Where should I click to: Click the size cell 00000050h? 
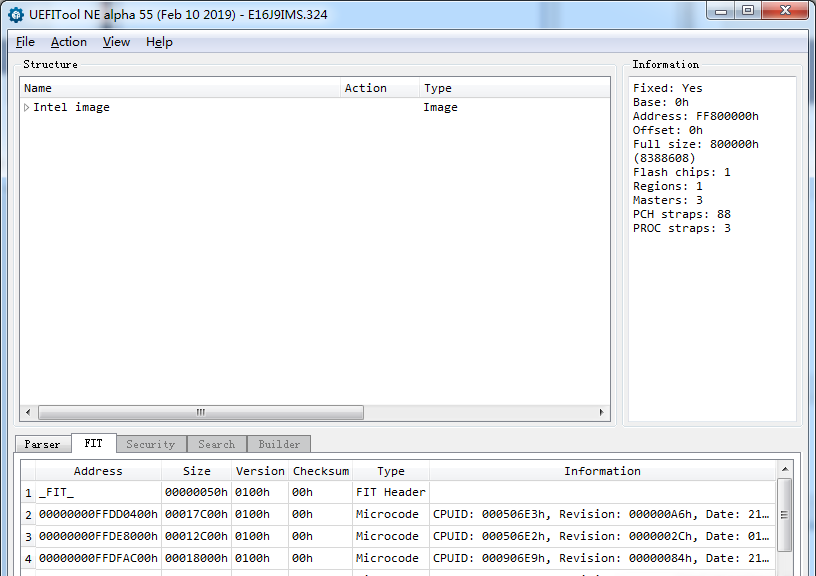pos(197,492)
